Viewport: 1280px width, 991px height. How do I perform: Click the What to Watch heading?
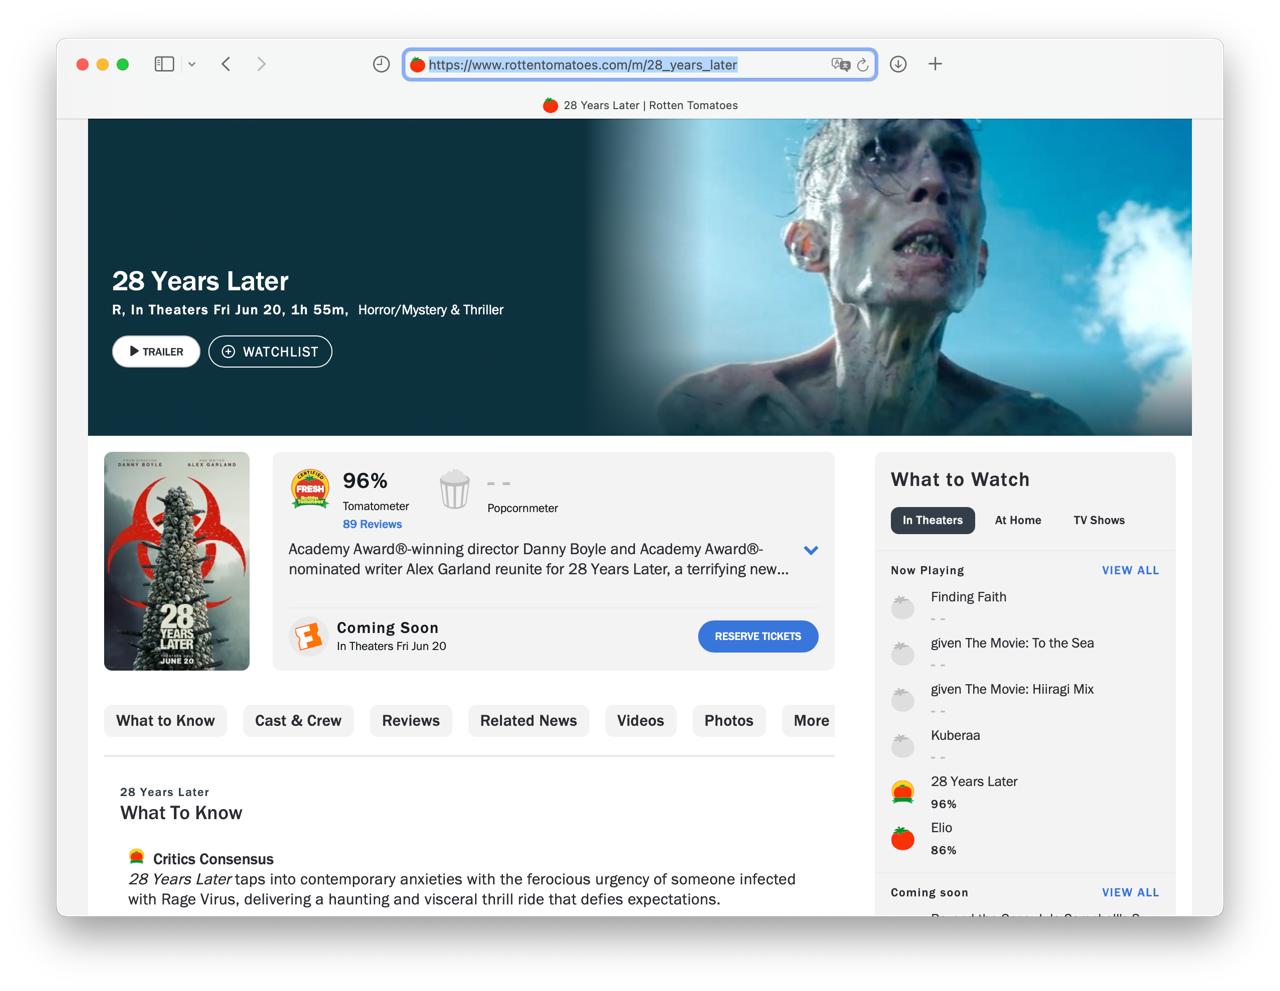point(960,479)
